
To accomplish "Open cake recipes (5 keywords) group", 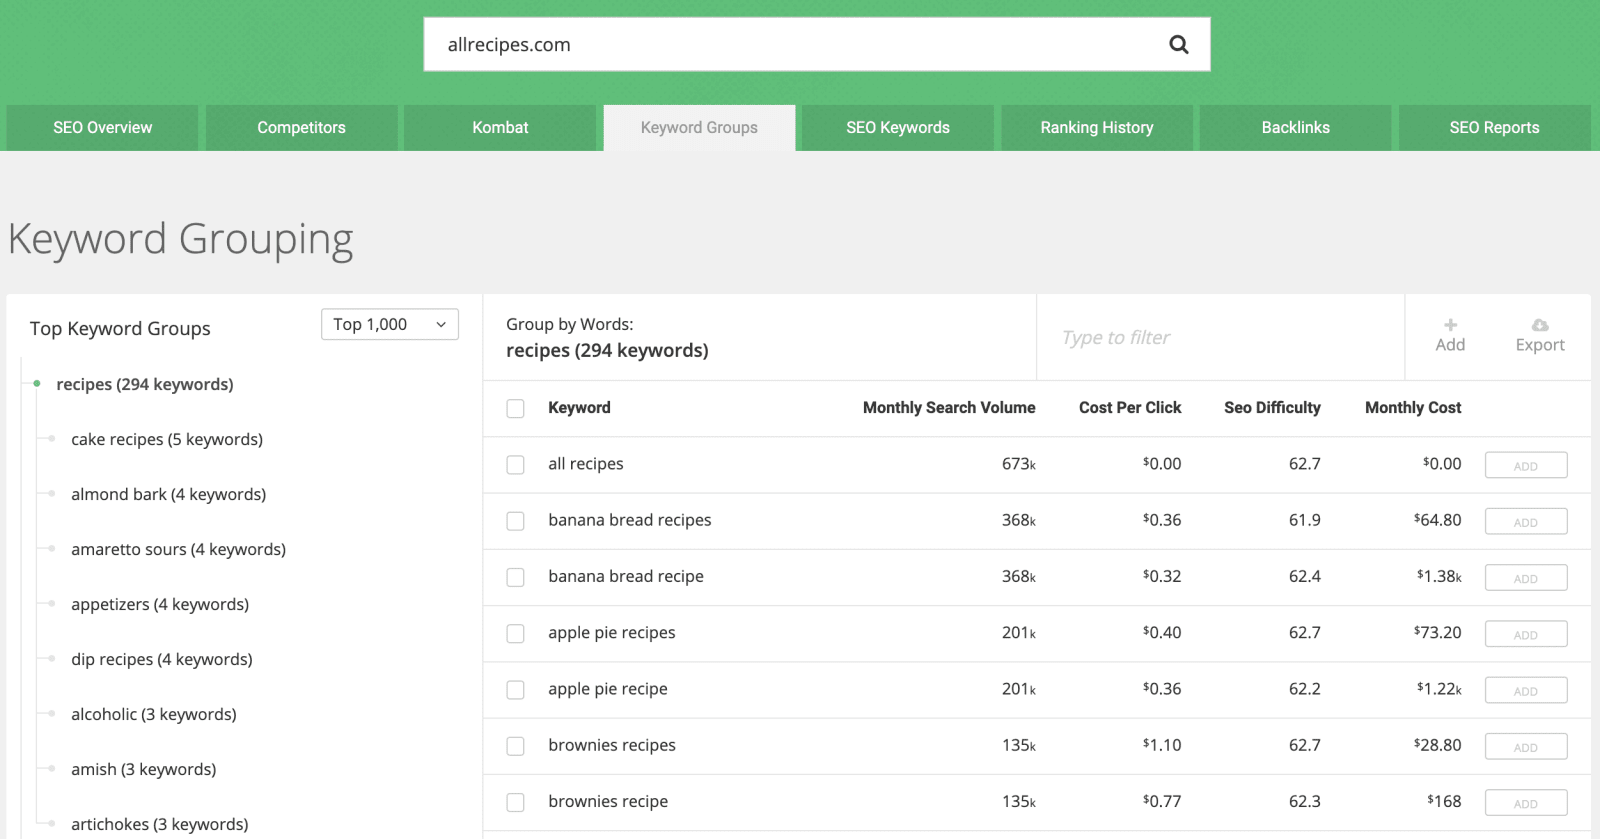I will (167, 439).
